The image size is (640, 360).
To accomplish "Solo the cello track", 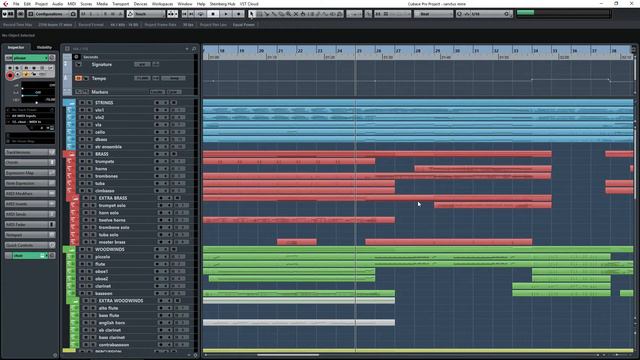I will 89,132.
